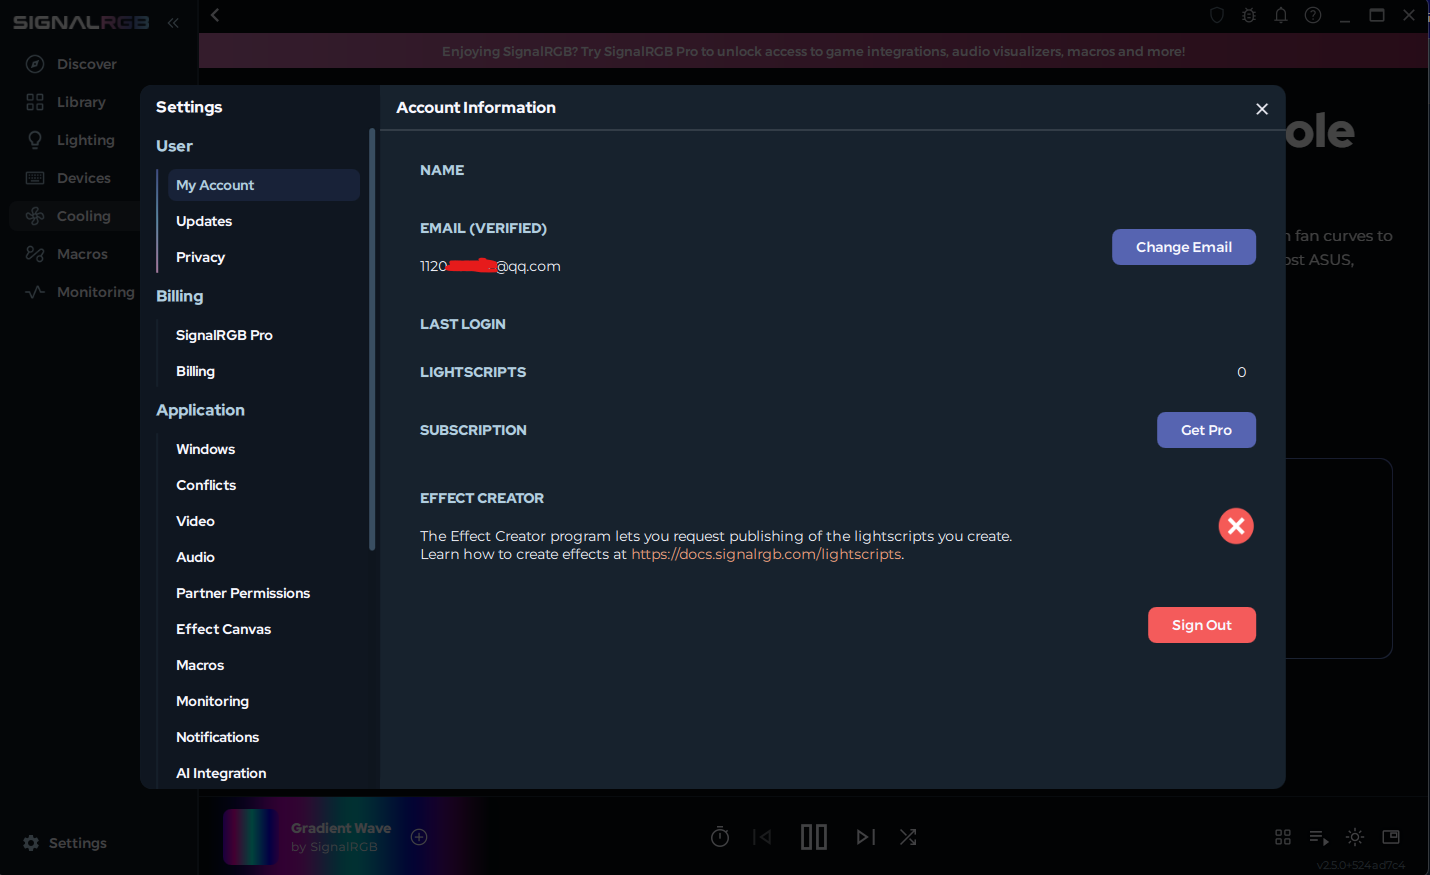The height and width of the screenshot is (875, 1430).
Task: Open Conflicts settings
Action: pos(206,485)
